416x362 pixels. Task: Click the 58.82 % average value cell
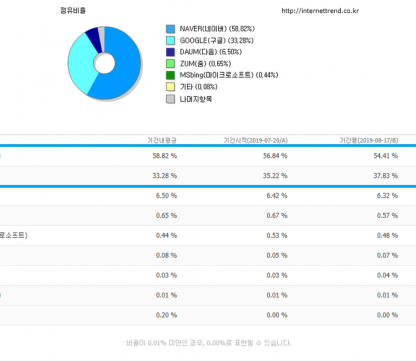click(x=165, y=156)
